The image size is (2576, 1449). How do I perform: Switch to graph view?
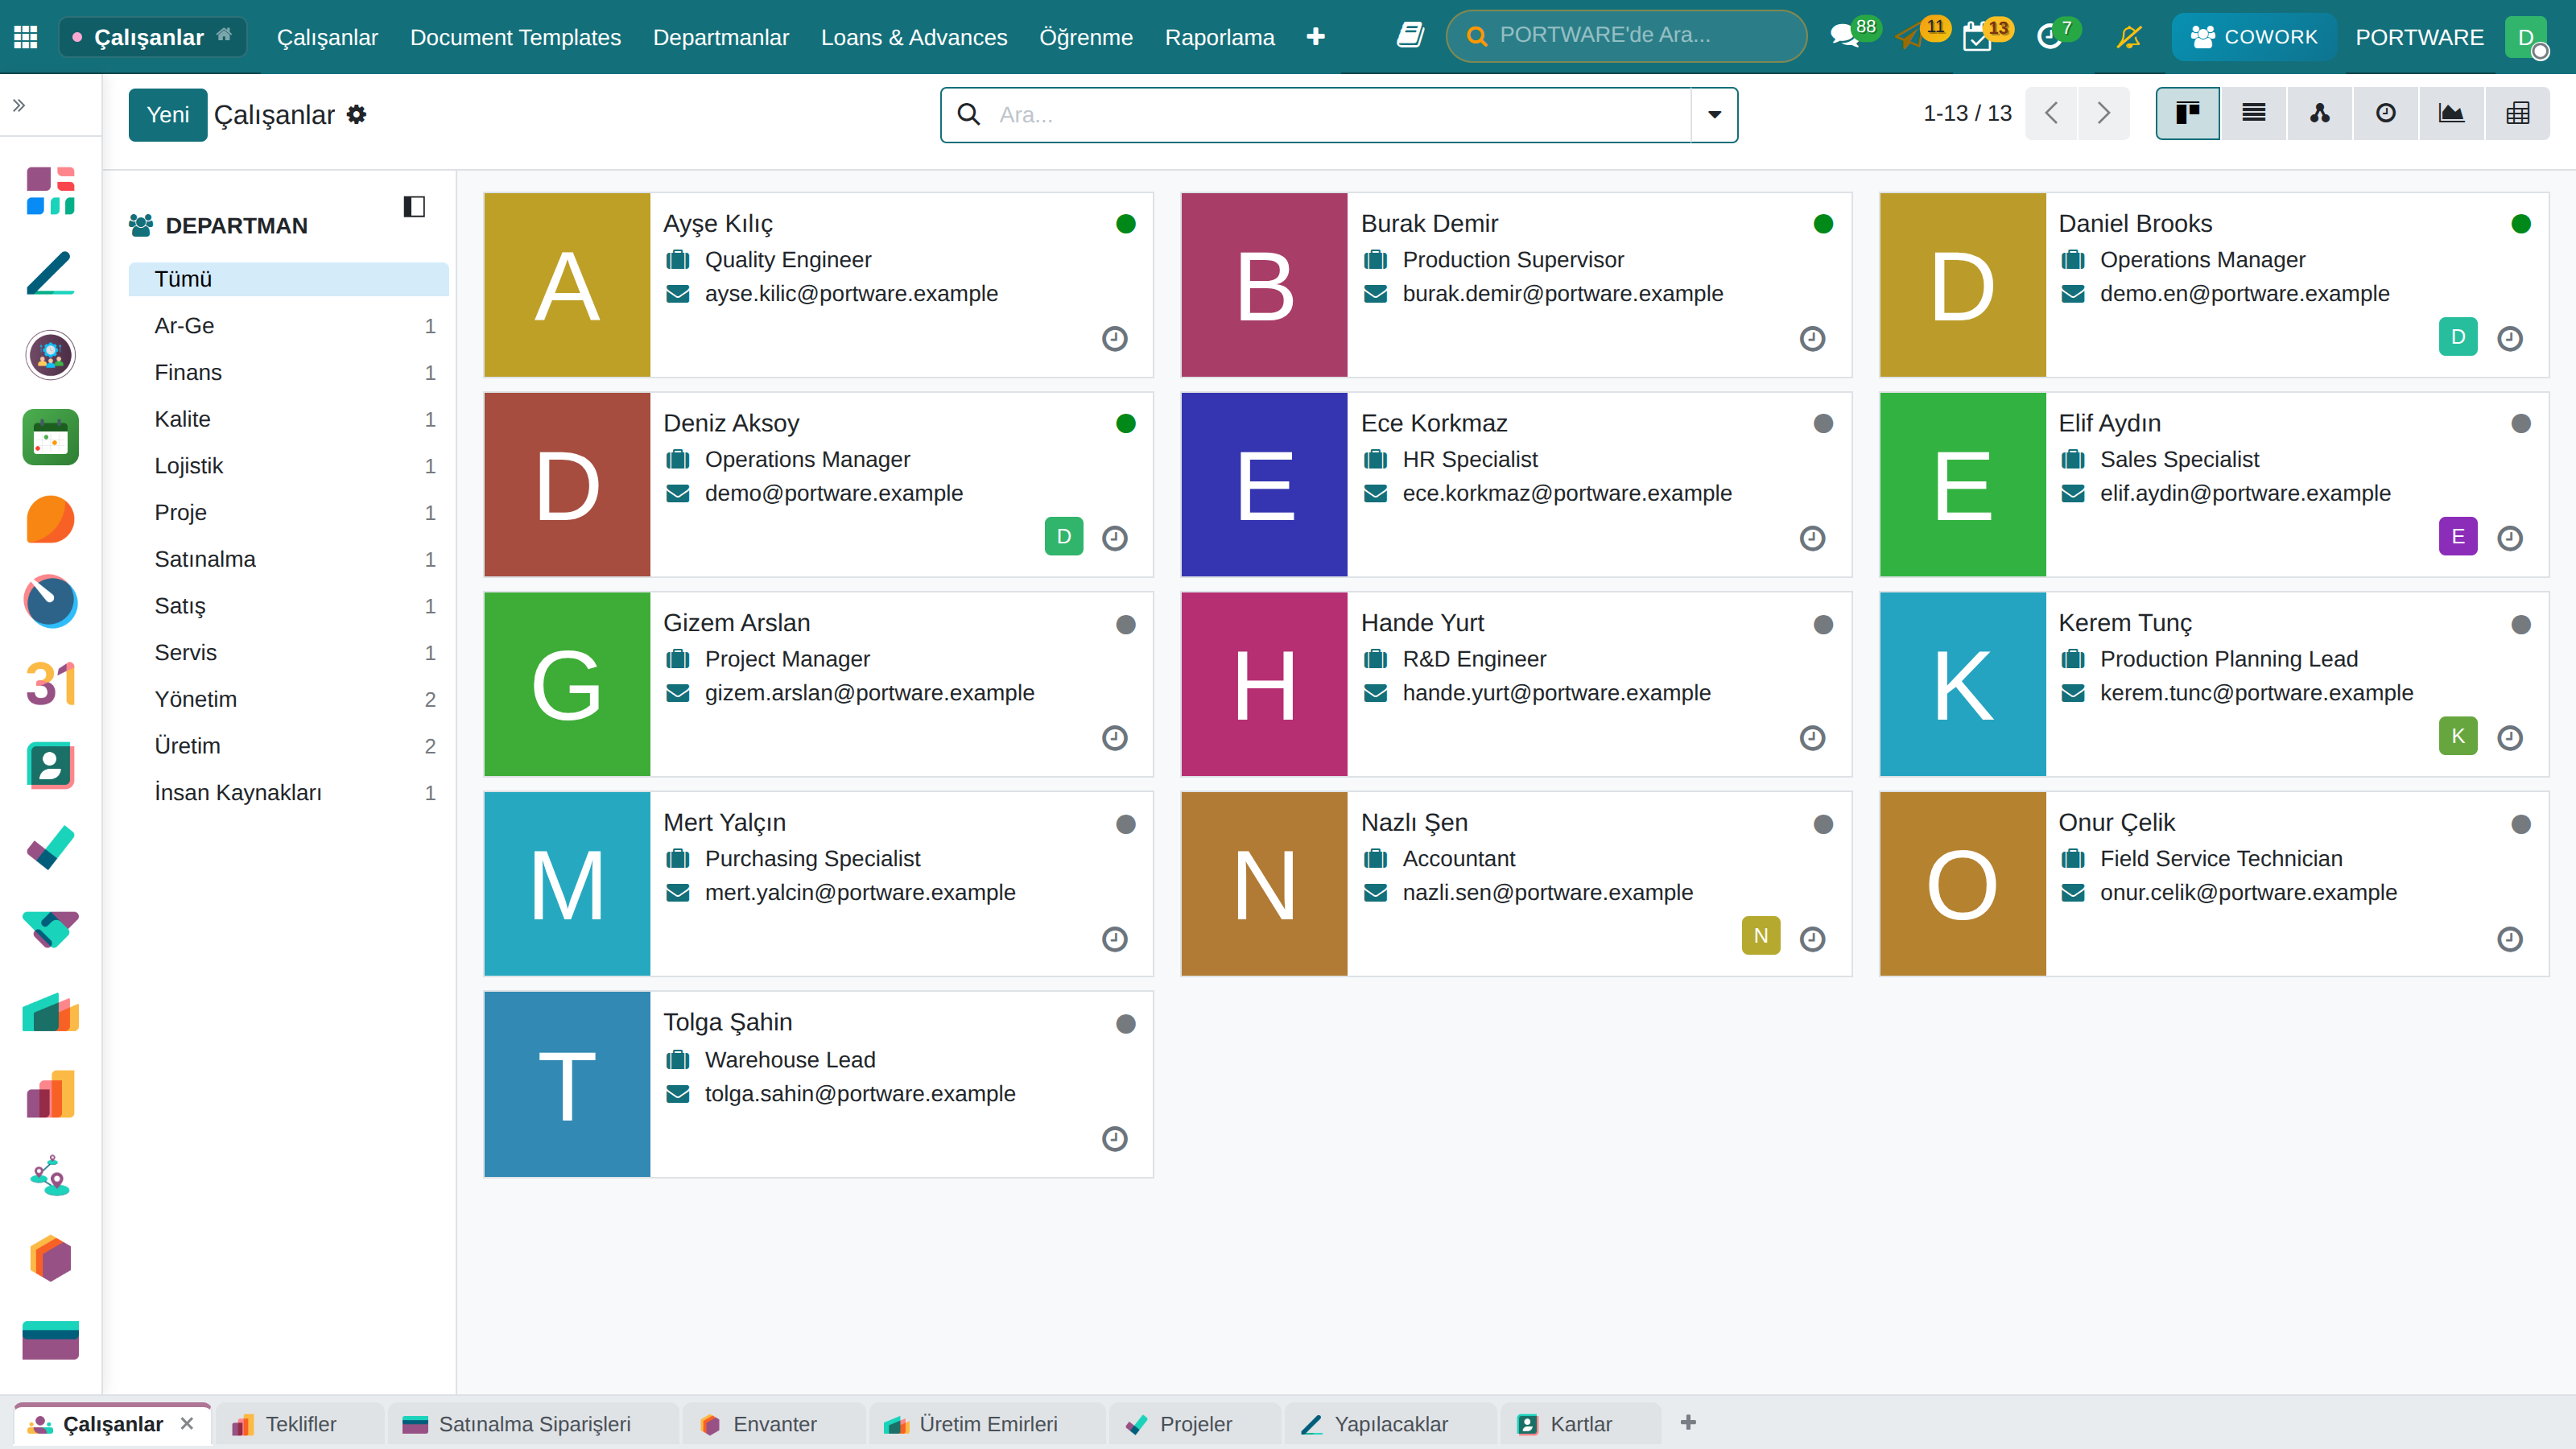point(2451,114)
